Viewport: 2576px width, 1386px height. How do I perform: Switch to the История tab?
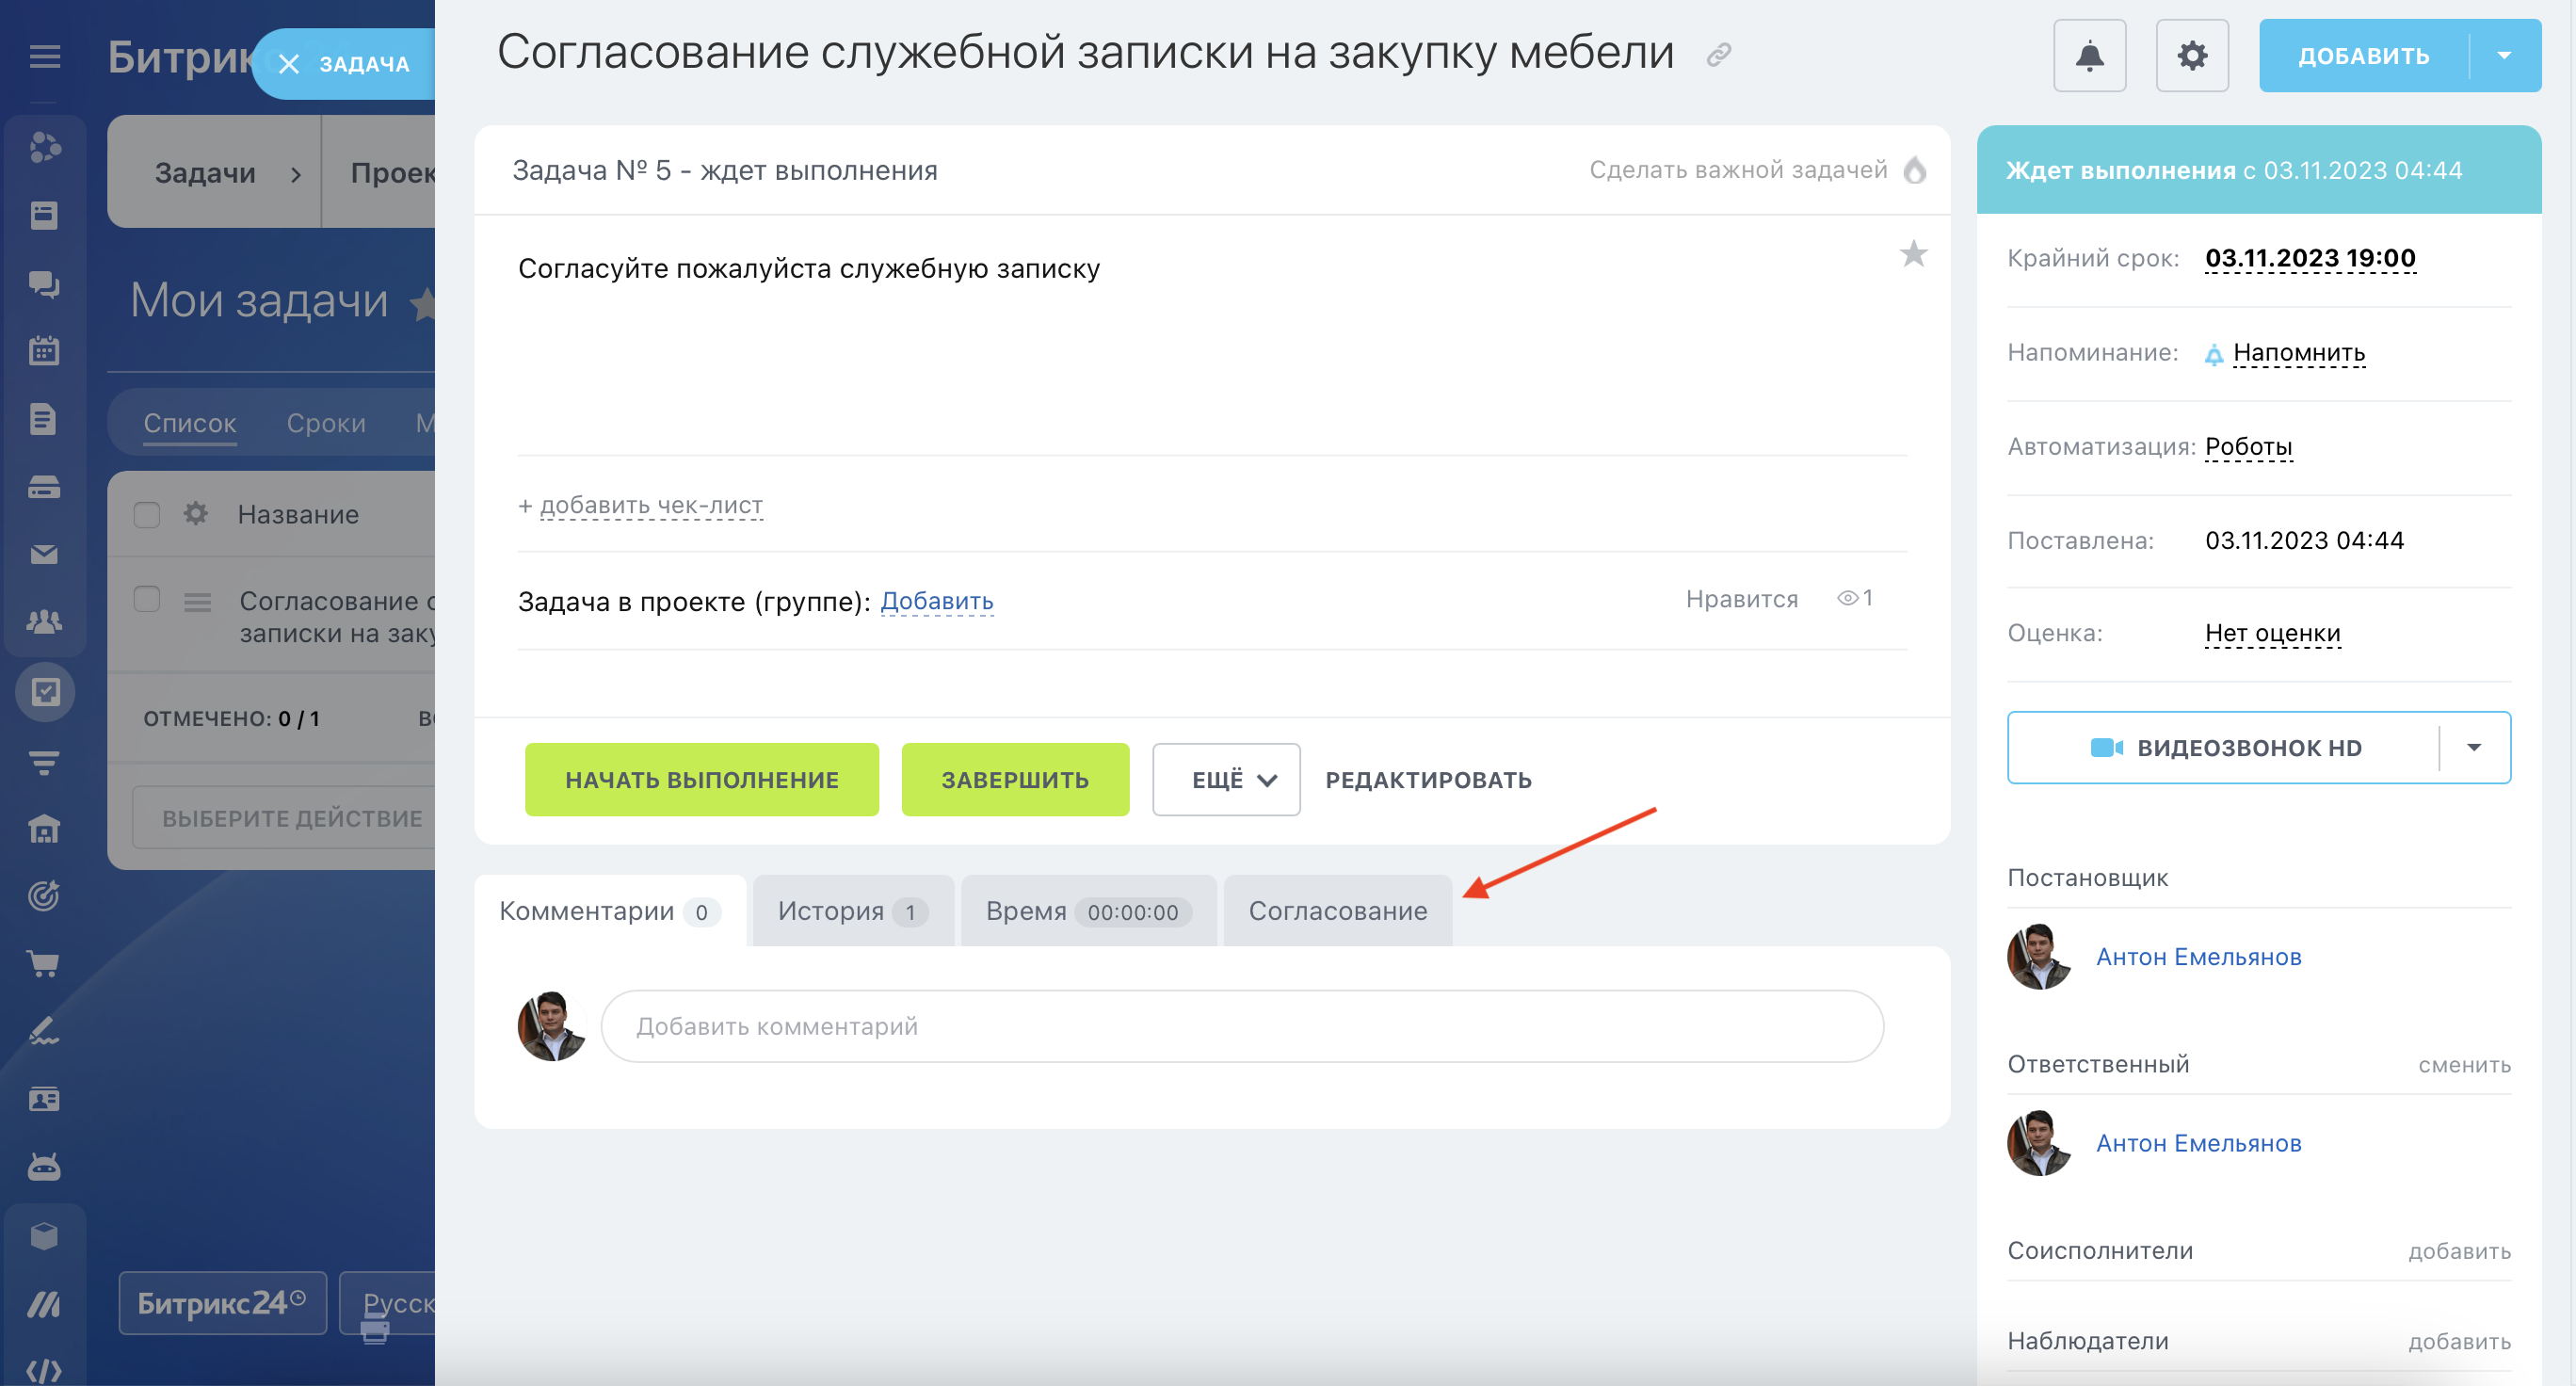851,911
